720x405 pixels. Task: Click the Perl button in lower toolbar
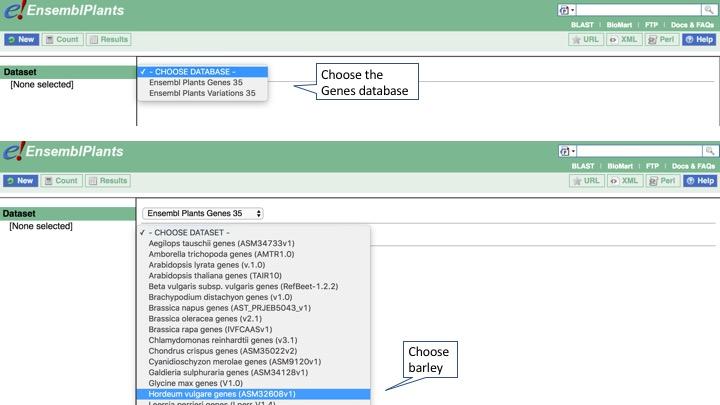click(x=663, y=180)
